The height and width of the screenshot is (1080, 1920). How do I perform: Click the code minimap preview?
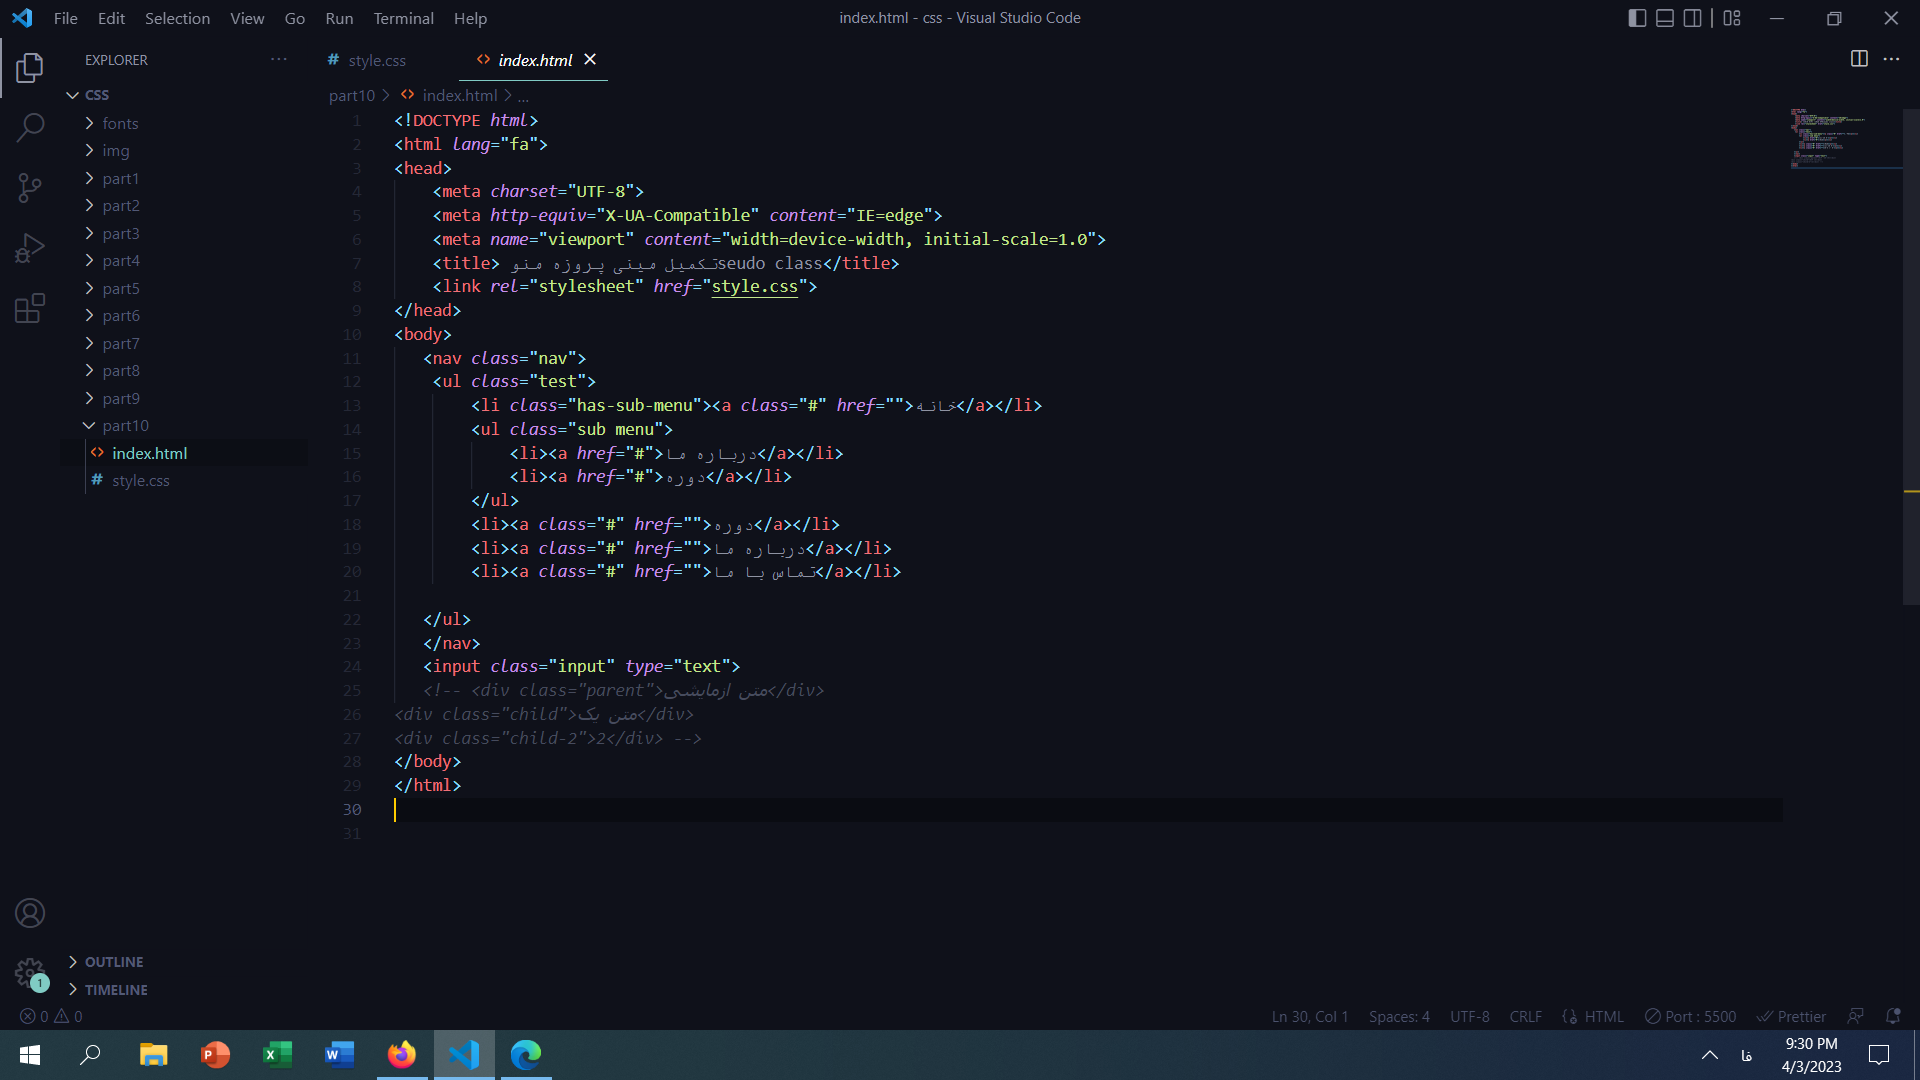point(1845,138)
